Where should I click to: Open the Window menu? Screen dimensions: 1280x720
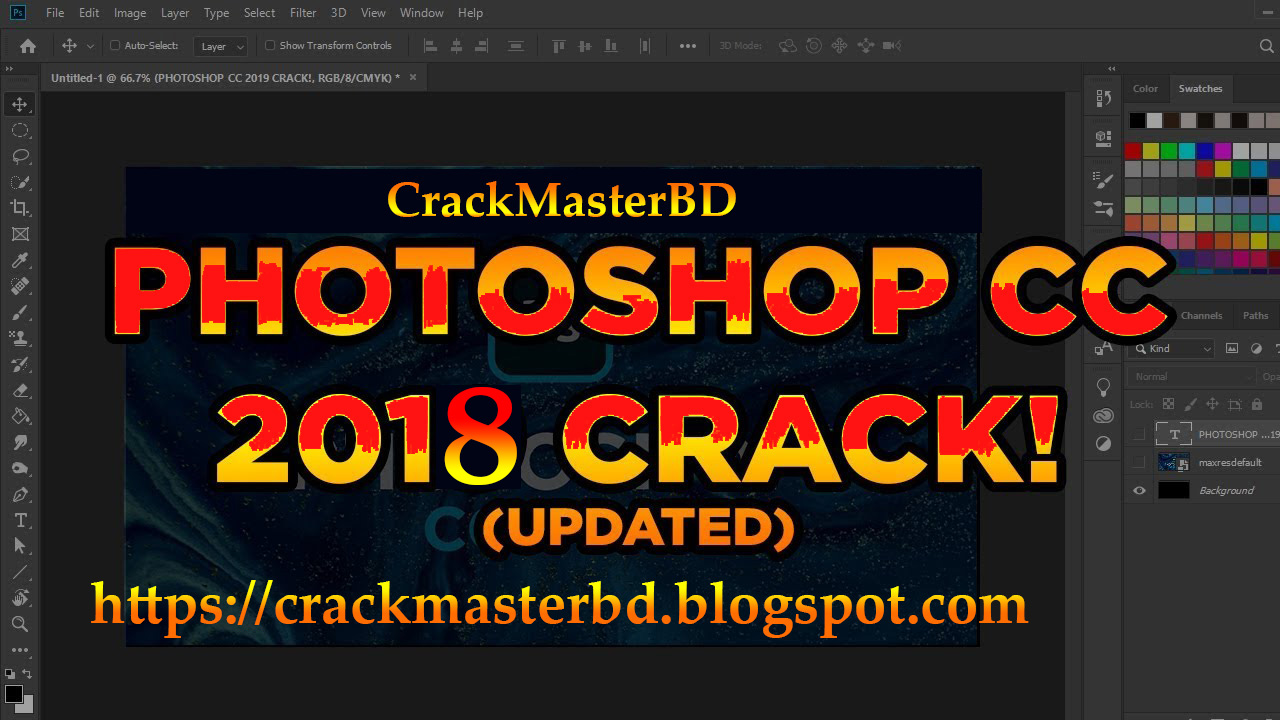(x=421, y=13)
